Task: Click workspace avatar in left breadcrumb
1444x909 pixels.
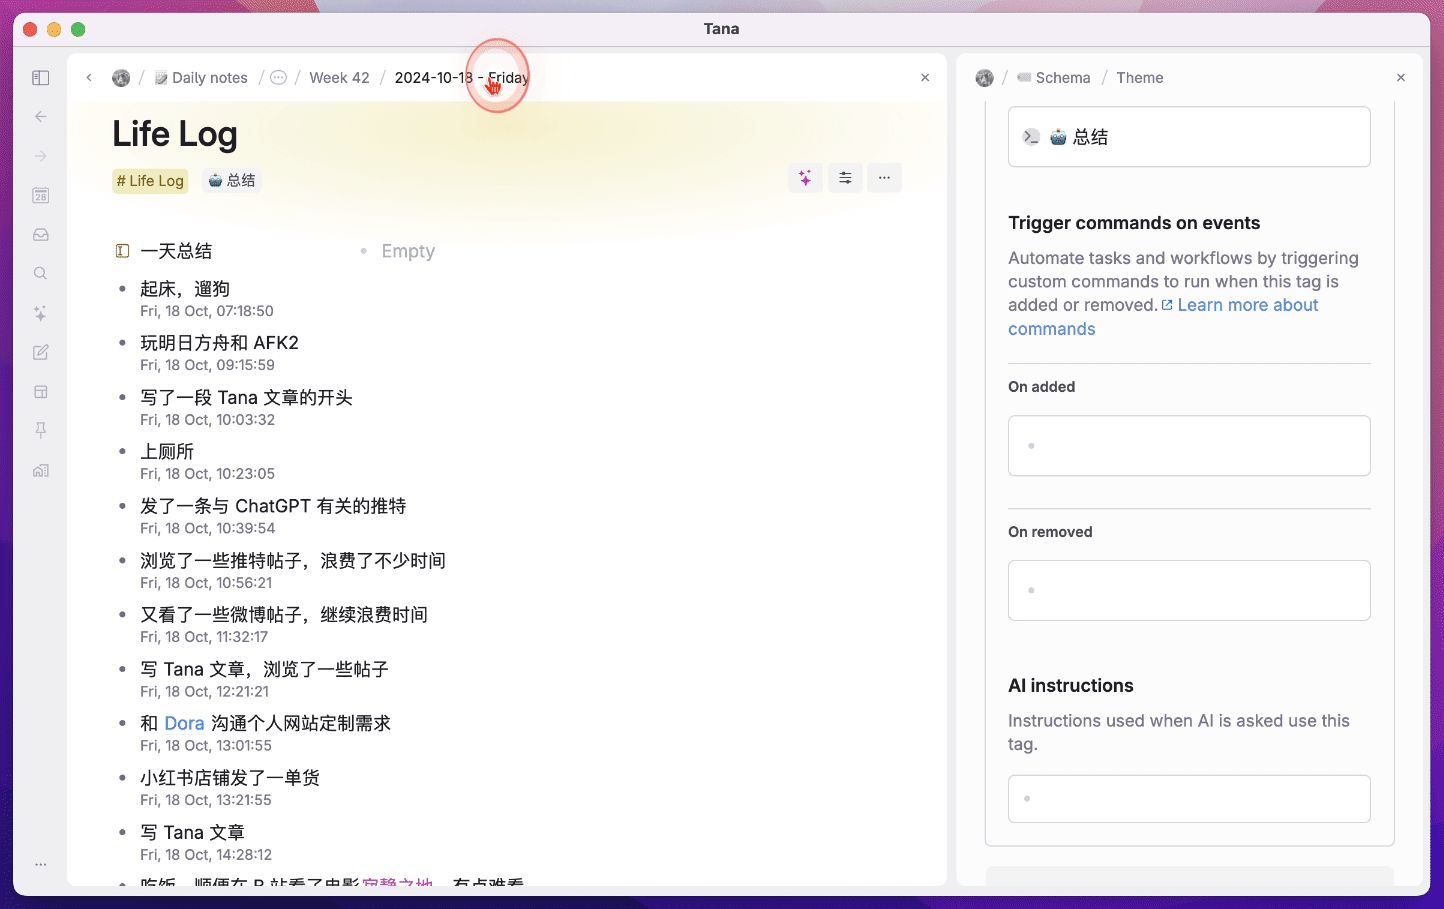Action: [121, 78]
